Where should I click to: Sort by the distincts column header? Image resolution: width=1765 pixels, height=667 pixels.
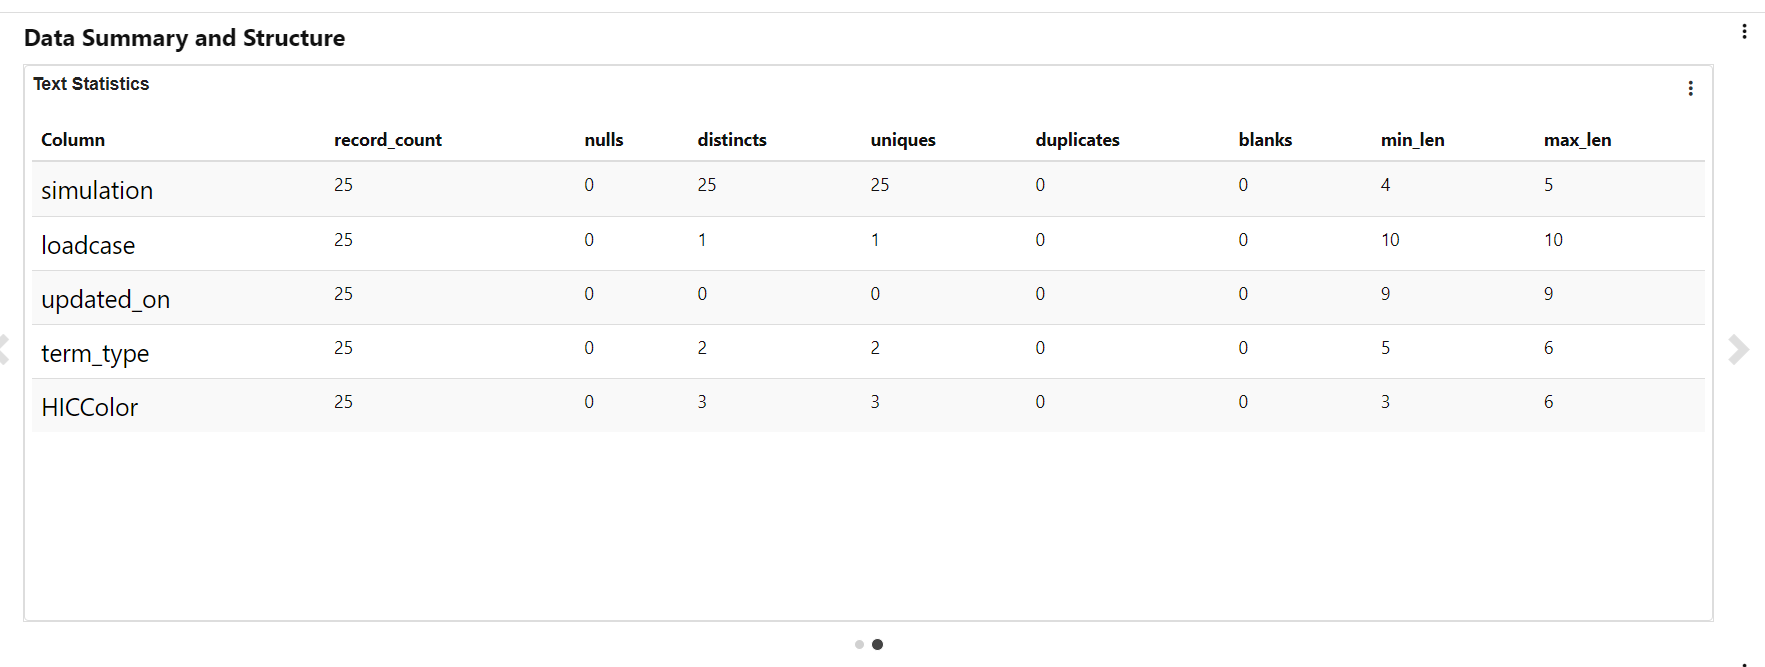pyautogui.click(x=732, y=140)
